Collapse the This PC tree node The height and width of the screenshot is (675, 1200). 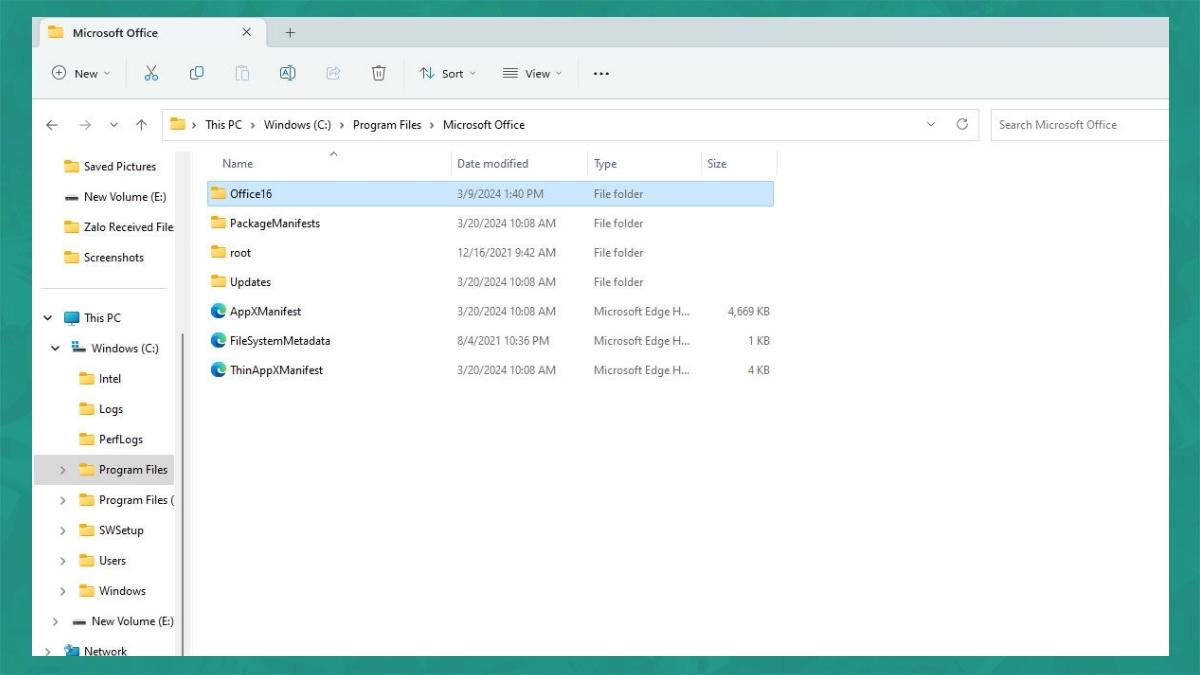pyautogui.click(x=47, y=318)
